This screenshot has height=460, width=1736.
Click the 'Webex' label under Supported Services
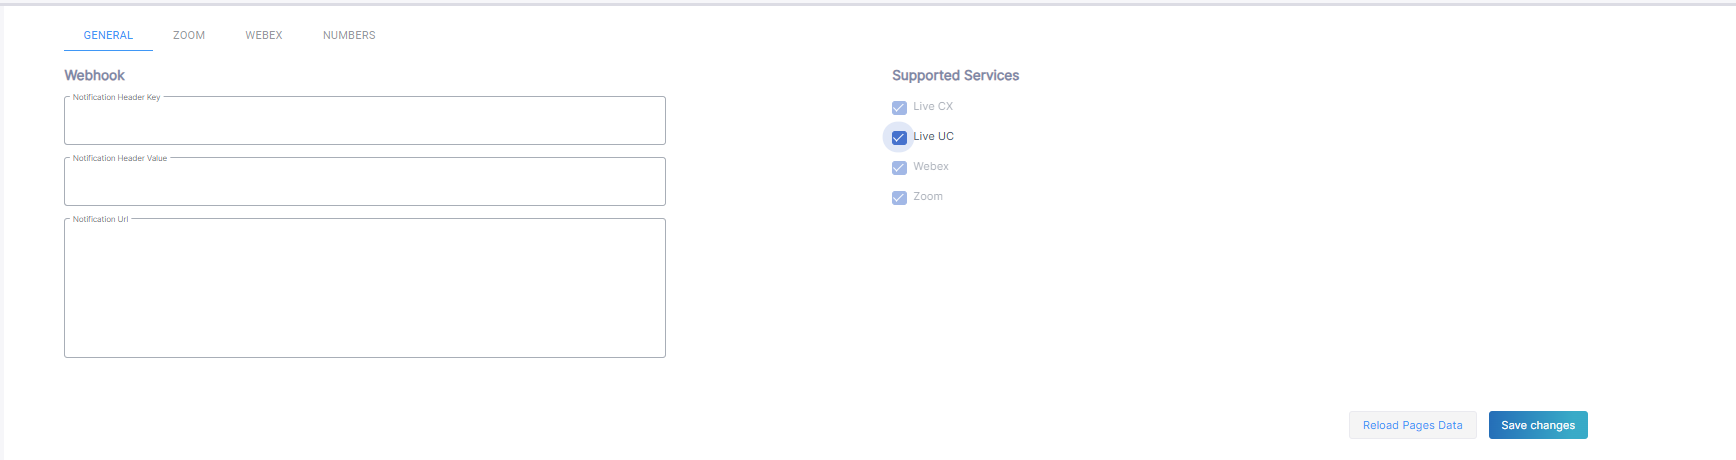(x=931, y=166)
